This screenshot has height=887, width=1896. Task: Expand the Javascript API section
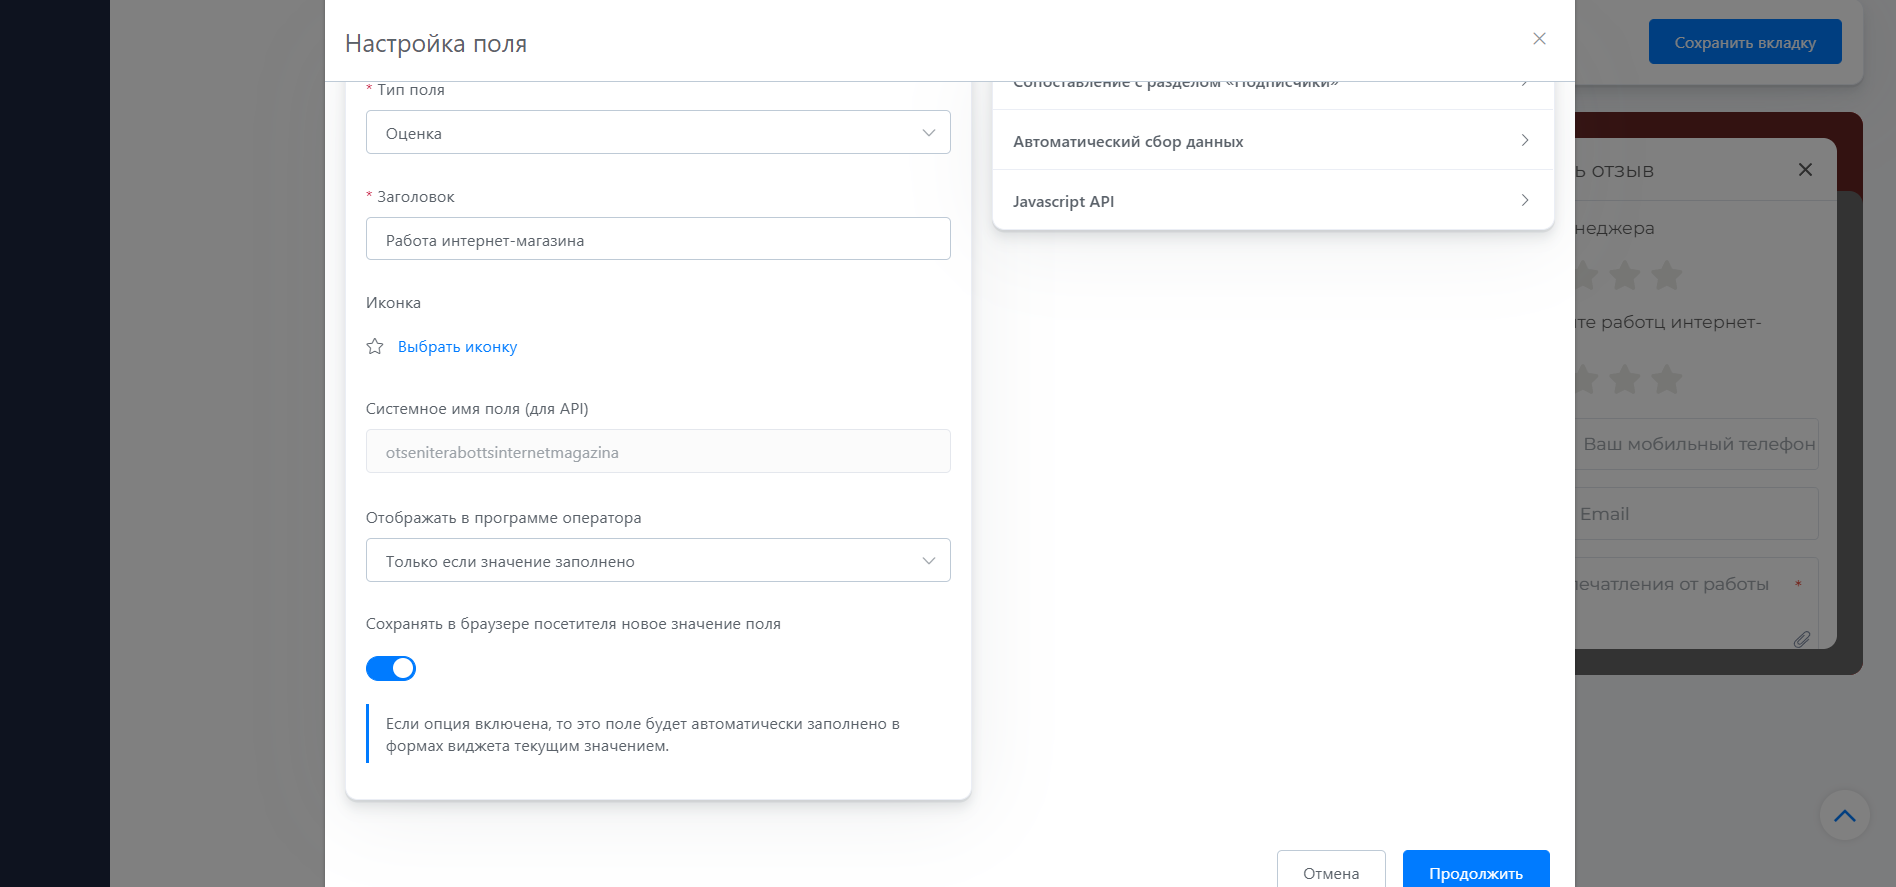coord(1063,202)
